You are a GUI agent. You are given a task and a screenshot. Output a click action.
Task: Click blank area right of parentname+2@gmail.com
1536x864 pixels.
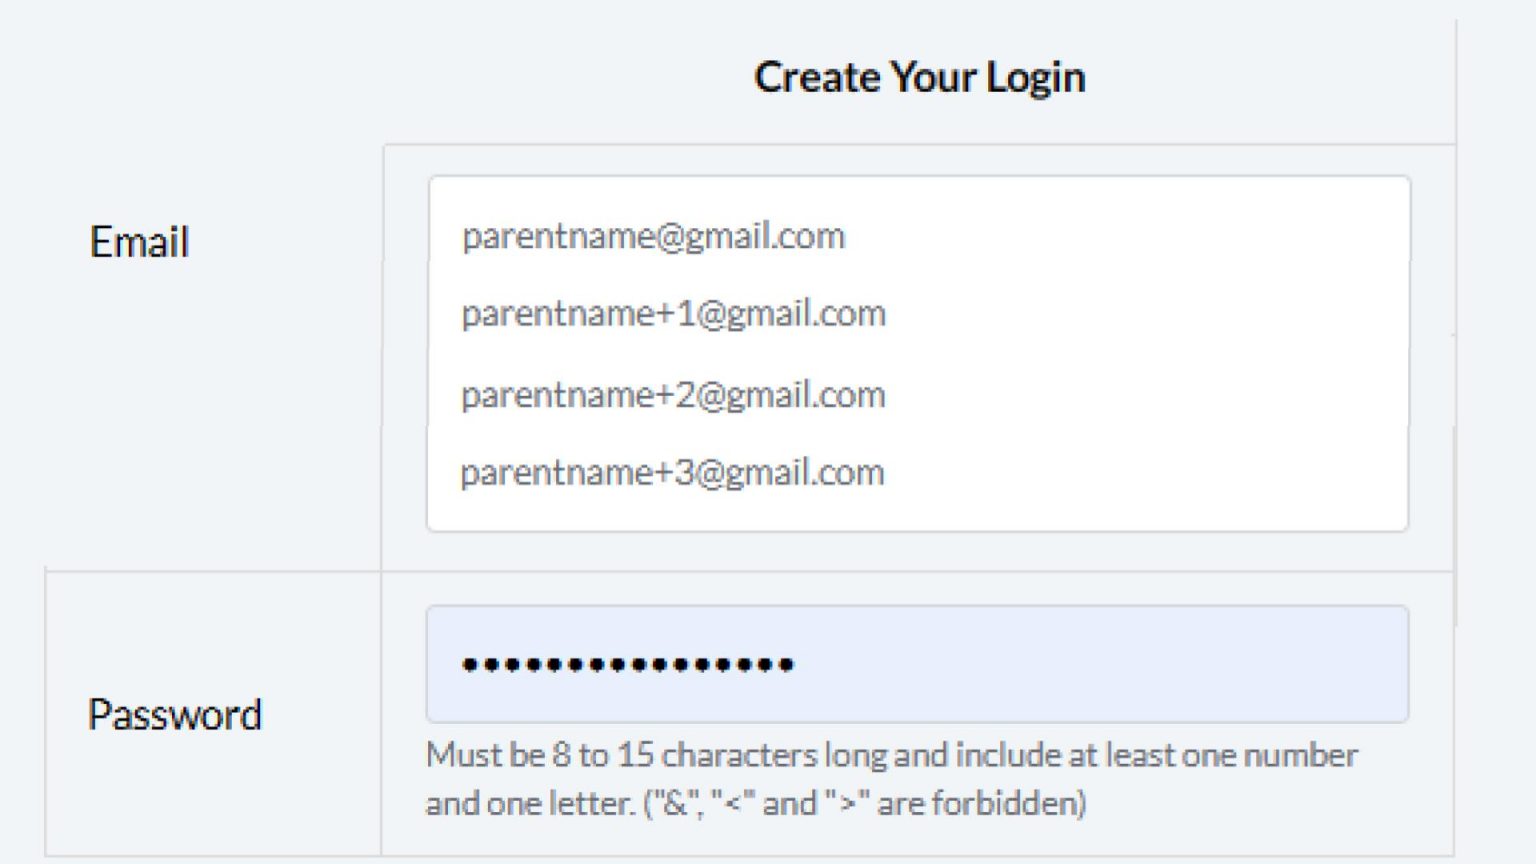1140,395
